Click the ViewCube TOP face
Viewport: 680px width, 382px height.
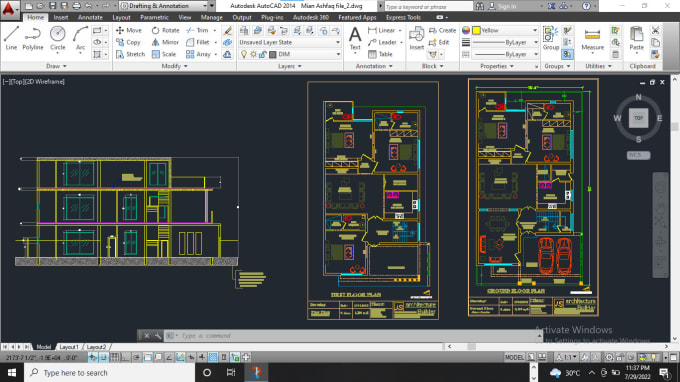[638, 118]
